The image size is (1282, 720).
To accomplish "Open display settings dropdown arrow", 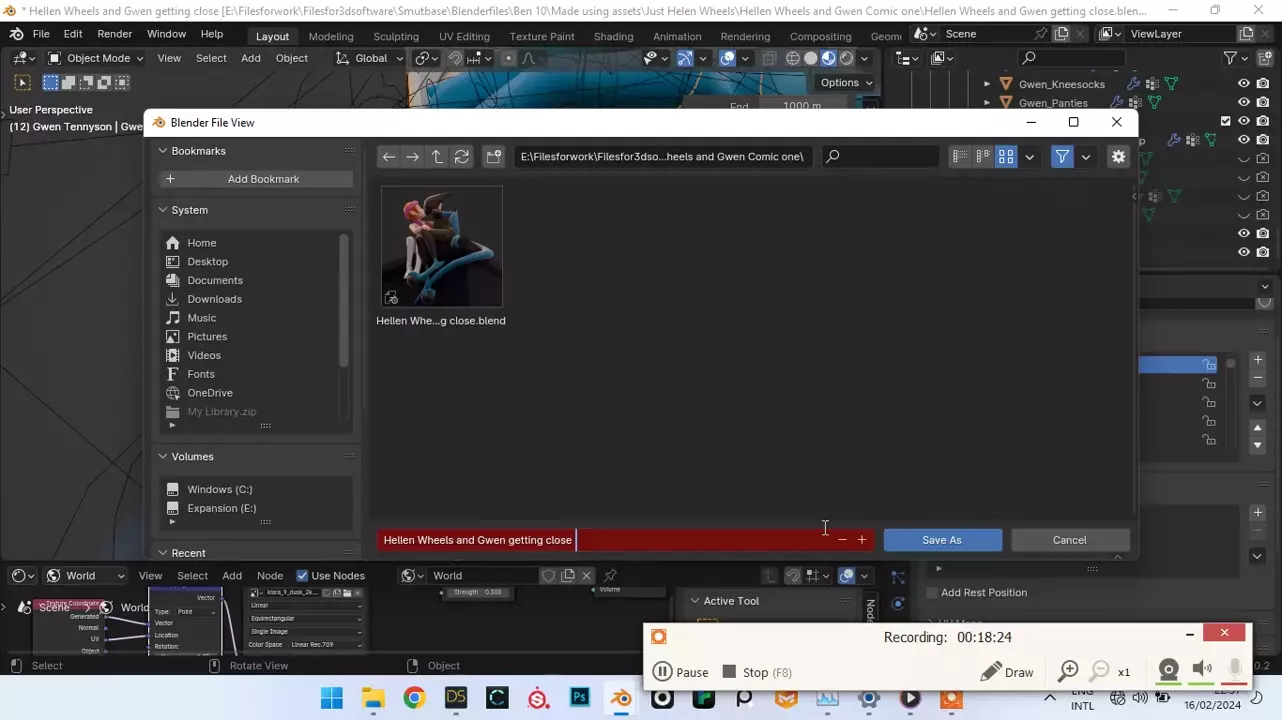I will pyautogui.click(x=1029, y=157).
